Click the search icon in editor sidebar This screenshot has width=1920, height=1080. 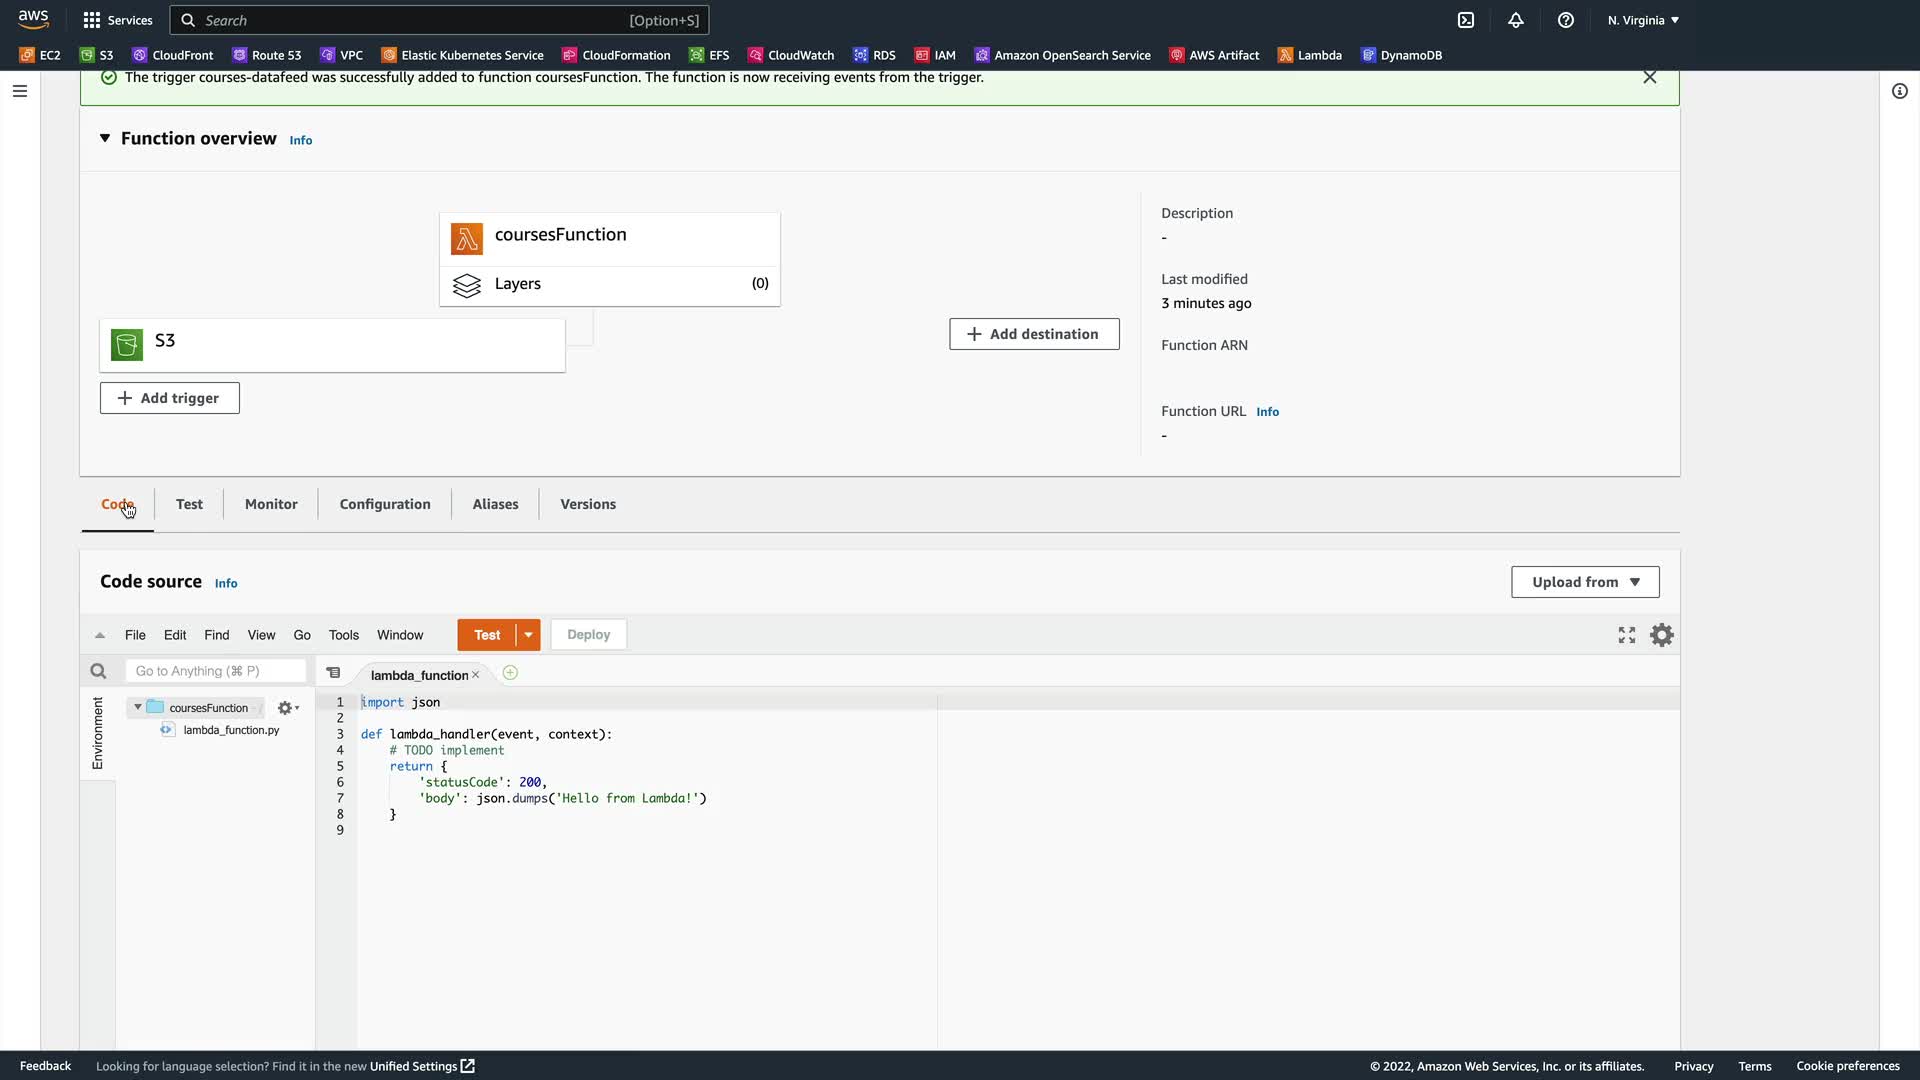pyautogui.click(x=98, y=671)
